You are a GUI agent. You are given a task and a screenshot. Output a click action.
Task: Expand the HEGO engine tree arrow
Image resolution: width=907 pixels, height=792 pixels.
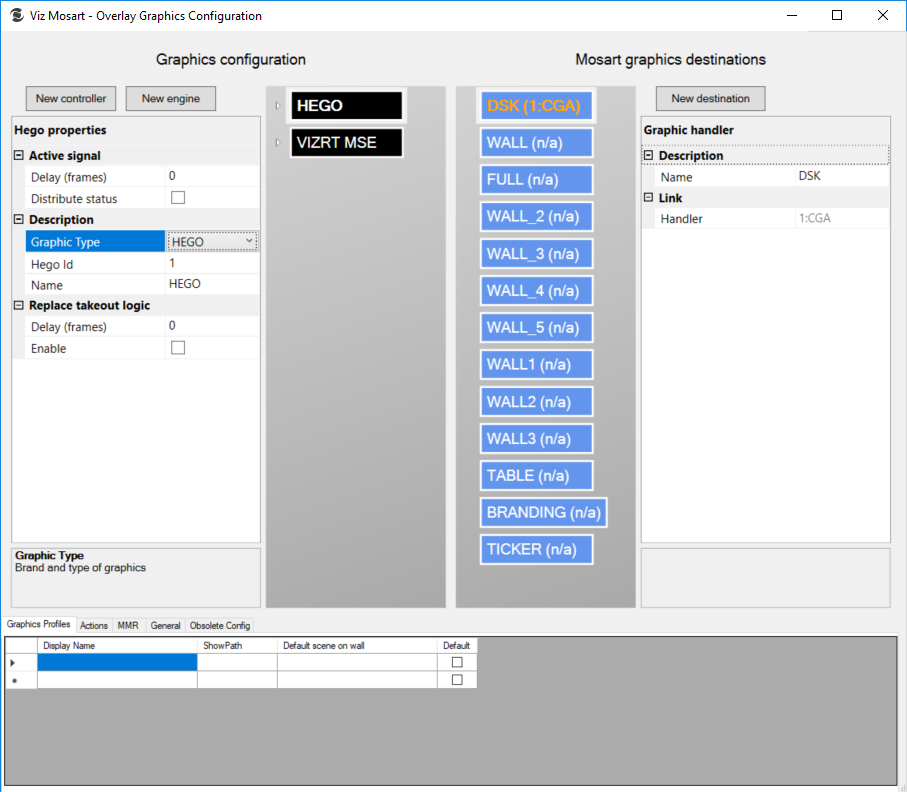pos(277,106)
